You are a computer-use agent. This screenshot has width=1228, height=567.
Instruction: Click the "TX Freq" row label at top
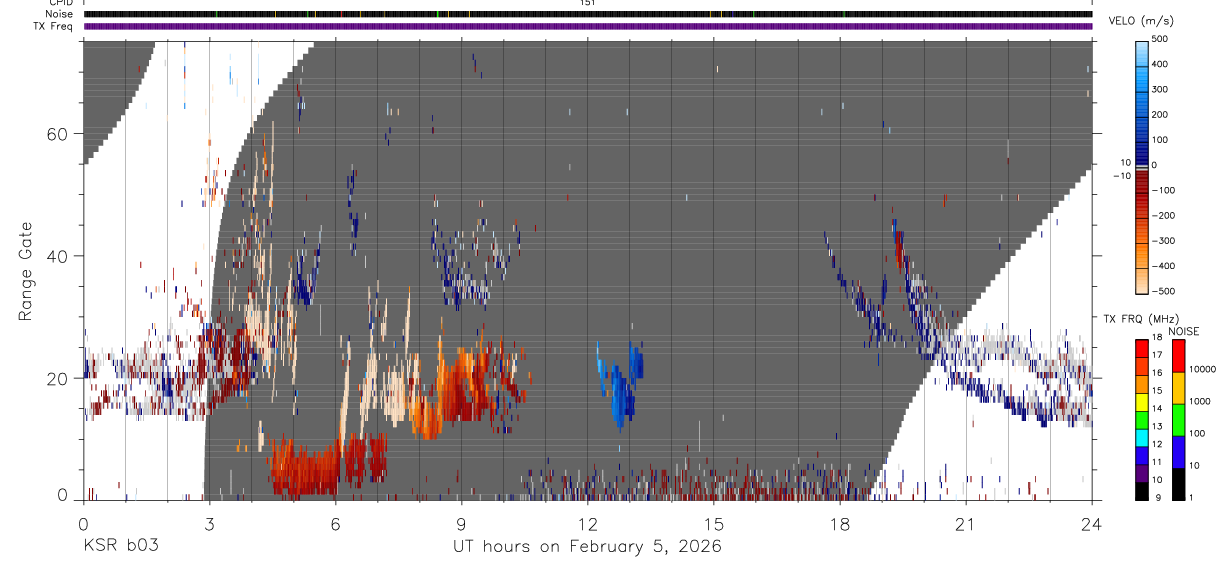pos(54,26)
